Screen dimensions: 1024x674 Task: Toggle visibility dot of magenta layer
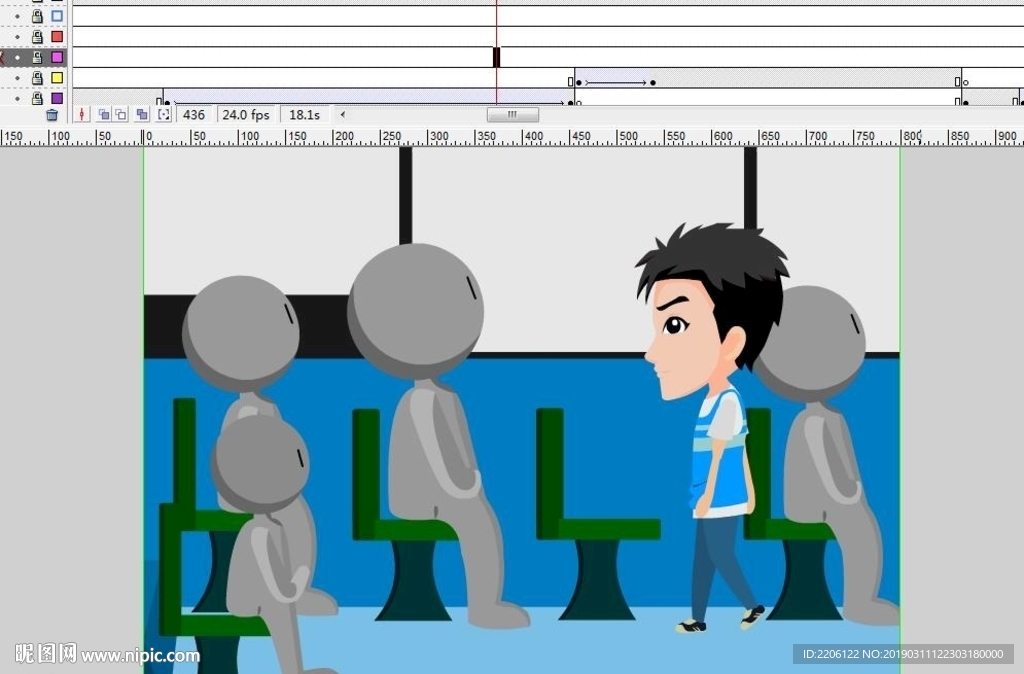click(18, 57)
